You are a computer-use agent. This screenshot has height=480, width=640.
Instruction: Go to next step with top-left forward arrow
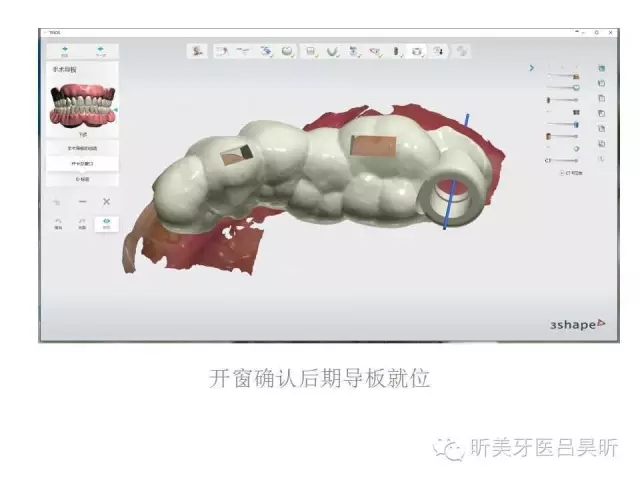pos(100,50)
